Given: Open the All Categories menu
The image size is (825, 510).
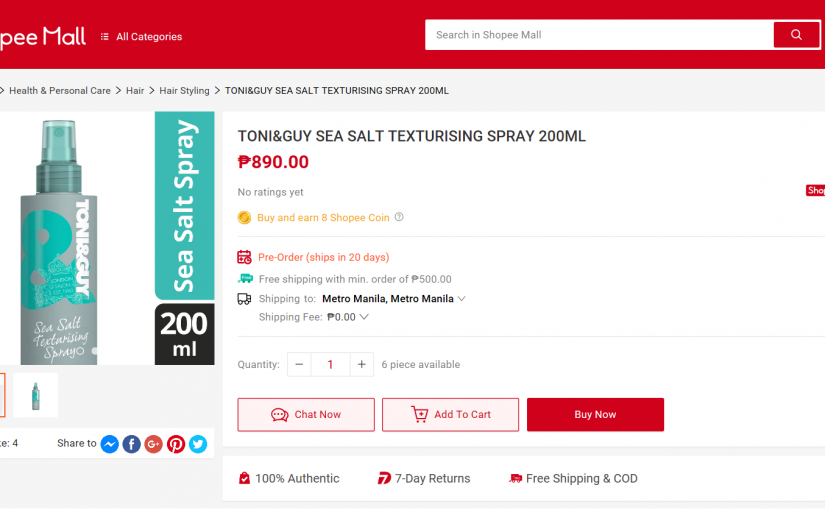Looking at the screenshot, I should pos(141,37).
